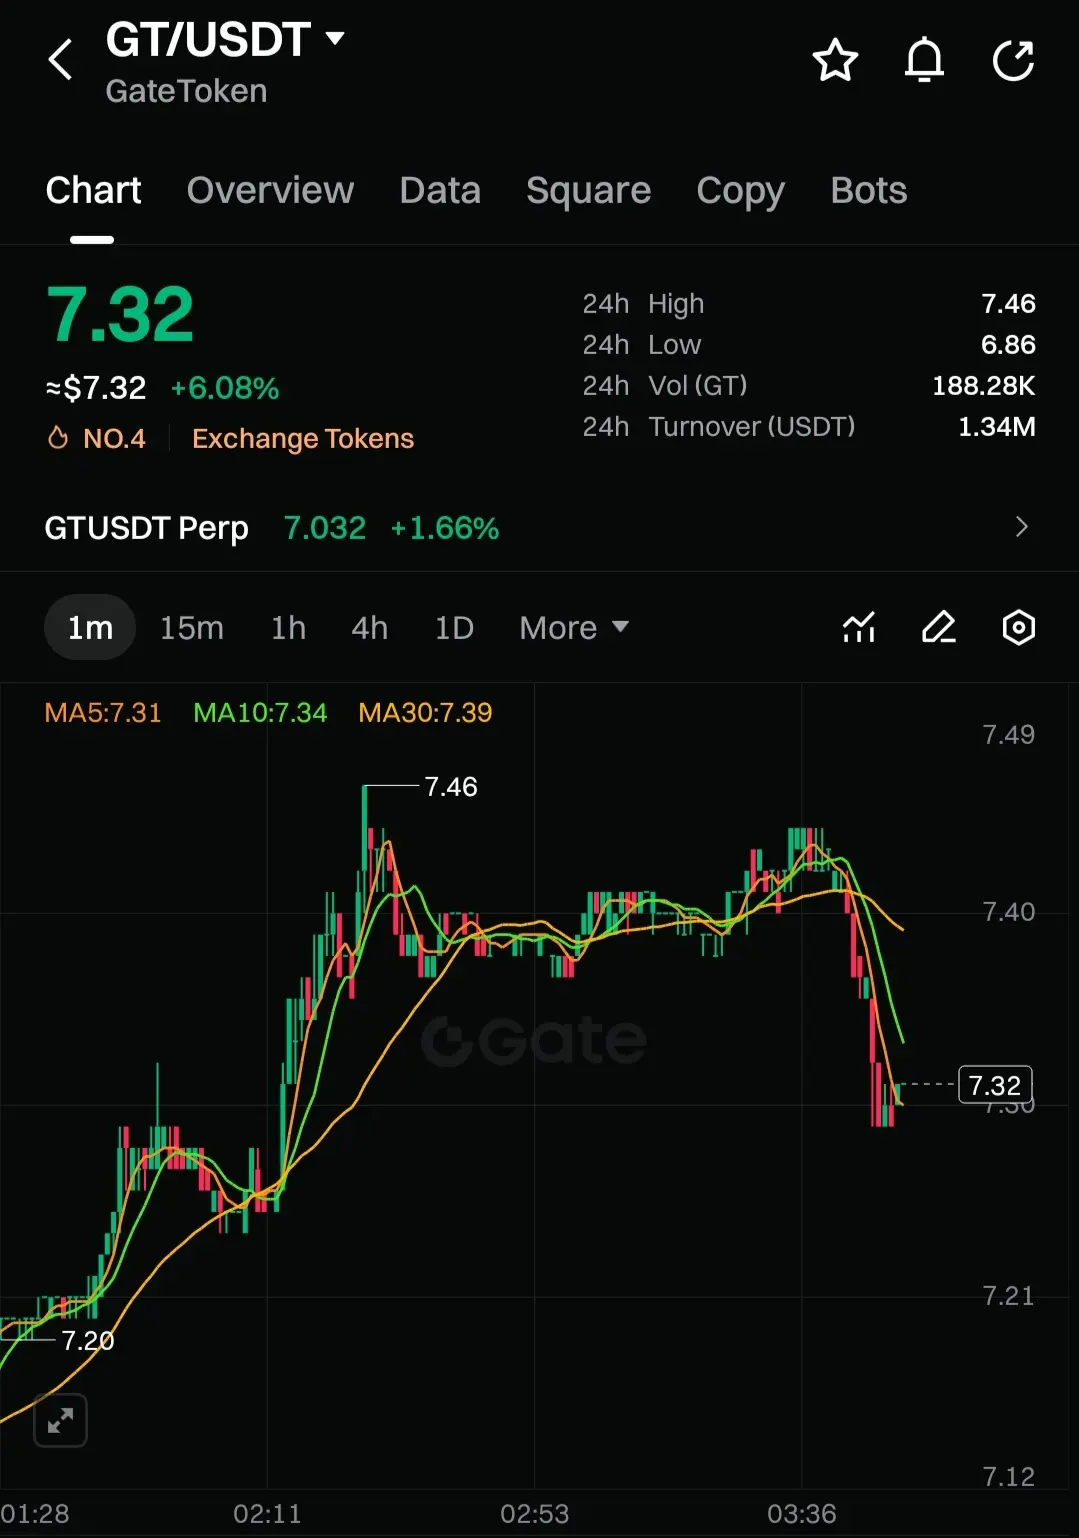Screen dimensions: 1079x1538
Task: Tap the current price tag 7.32 on chart
Action: [995, 1085]
